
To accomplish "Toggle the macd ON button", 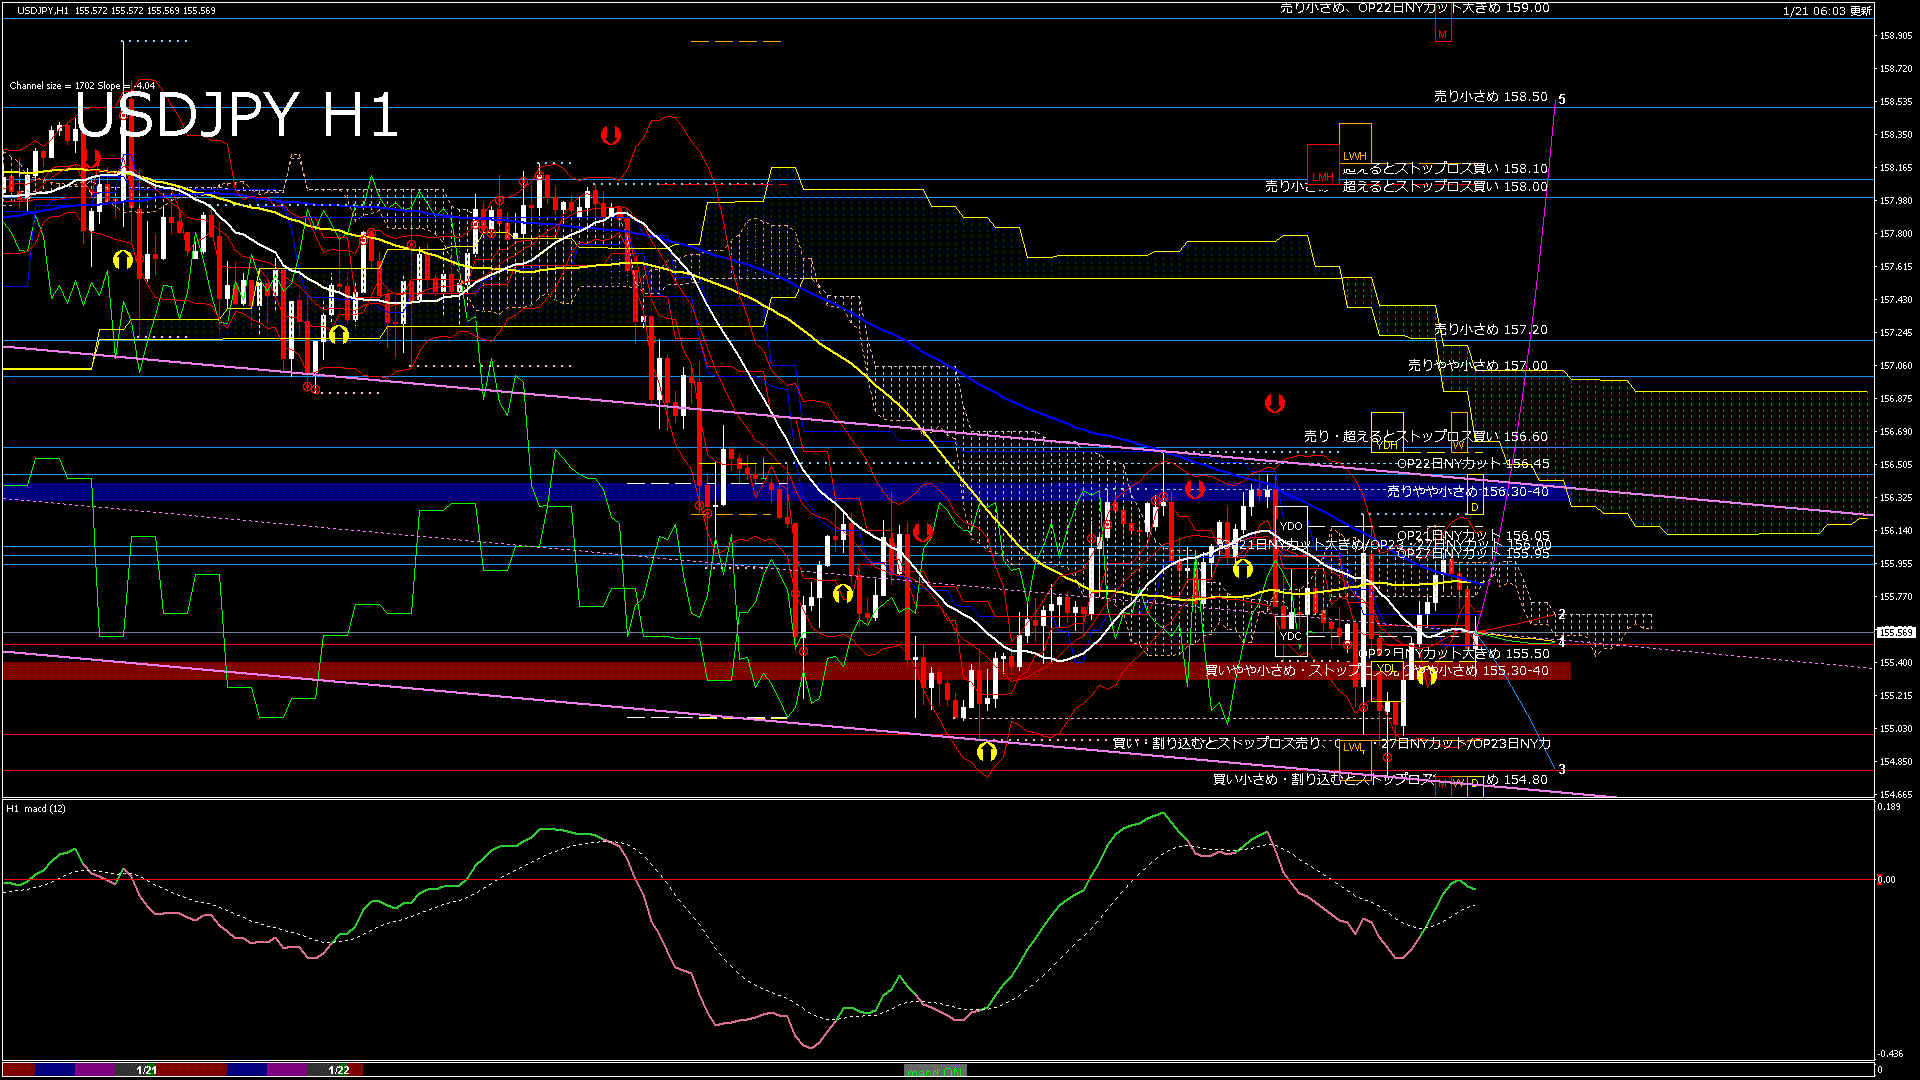I will tap(935, 1070).
